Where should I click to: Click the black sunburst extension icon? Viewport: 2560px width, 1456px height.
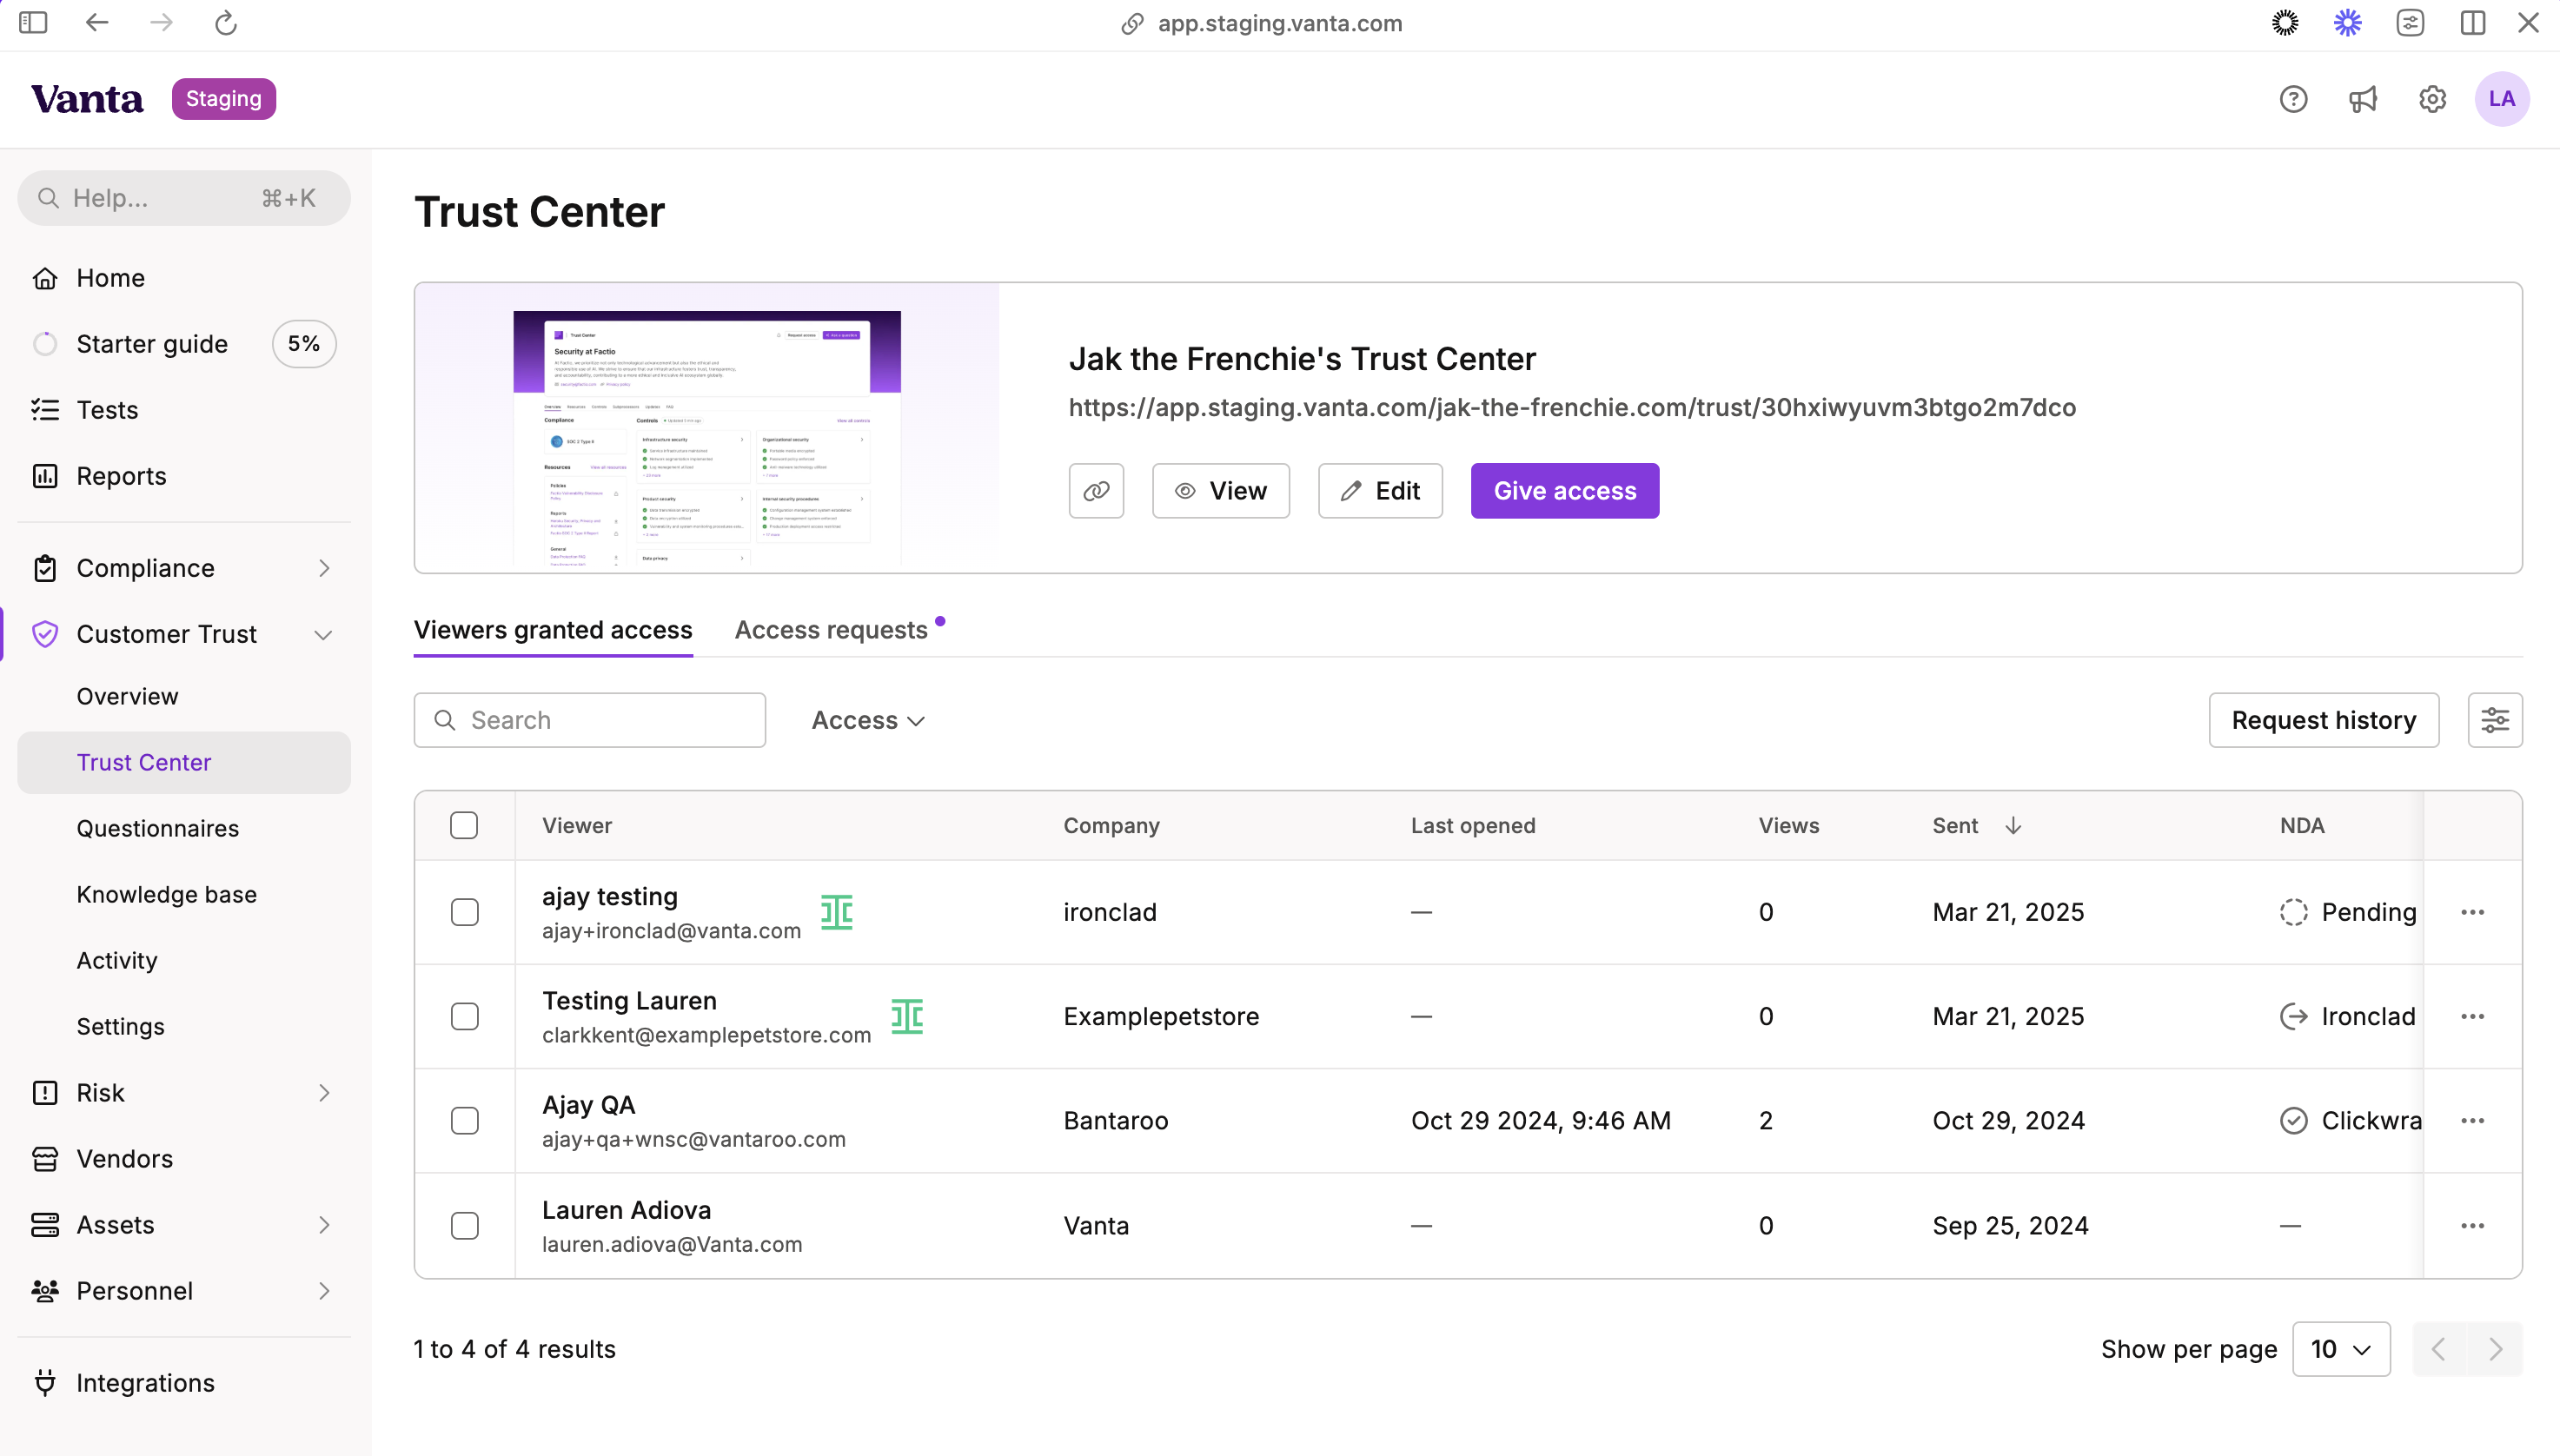2285,22
